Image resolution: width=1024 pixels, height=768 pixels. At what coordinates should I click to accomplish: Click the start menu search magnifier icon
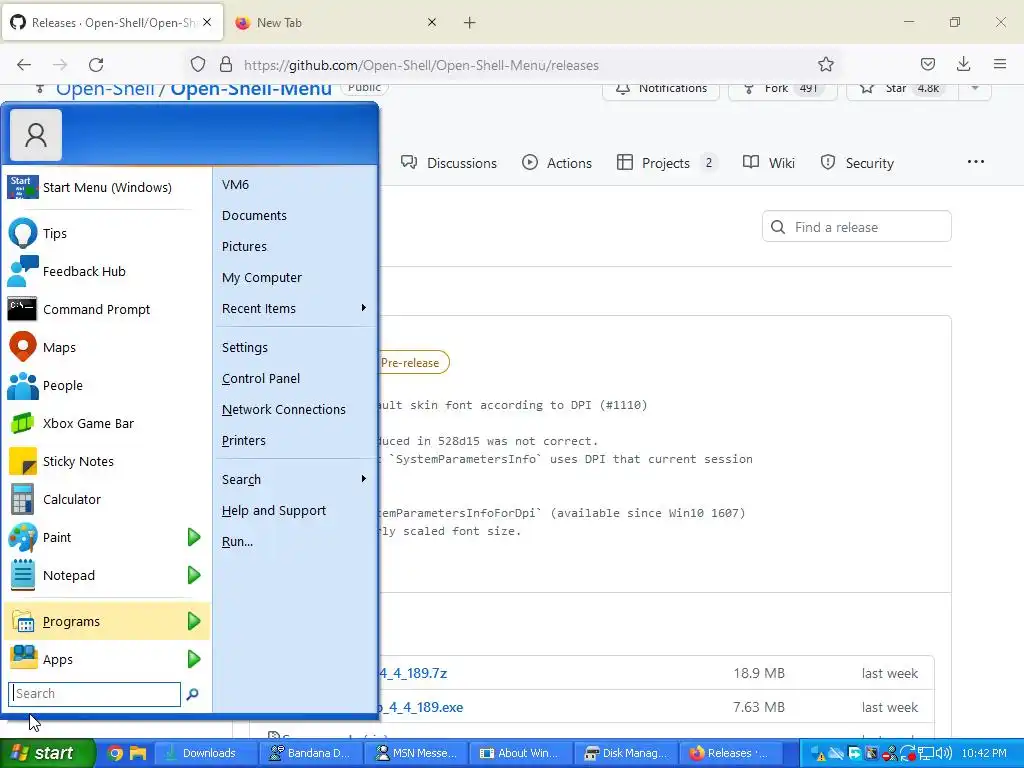point(192,694)
